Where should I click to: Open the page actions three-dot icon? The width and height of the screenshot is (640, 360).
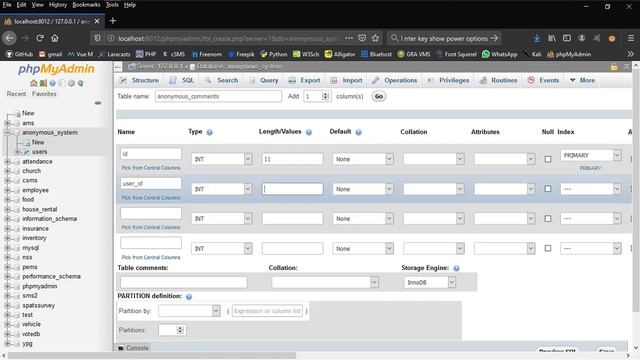tap(349, 38)
